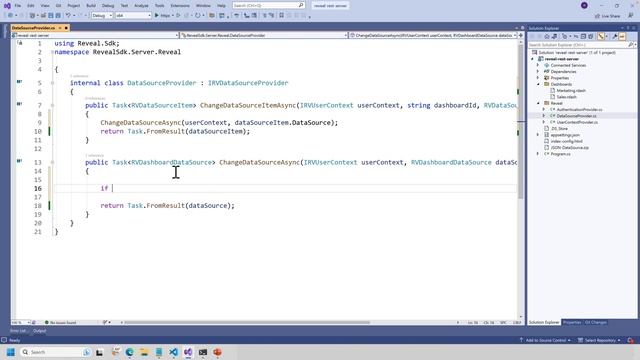Toggle Preview Selected Items in Solution Explorer
Screen dimensions: 640x360
(x=622, y=37)
